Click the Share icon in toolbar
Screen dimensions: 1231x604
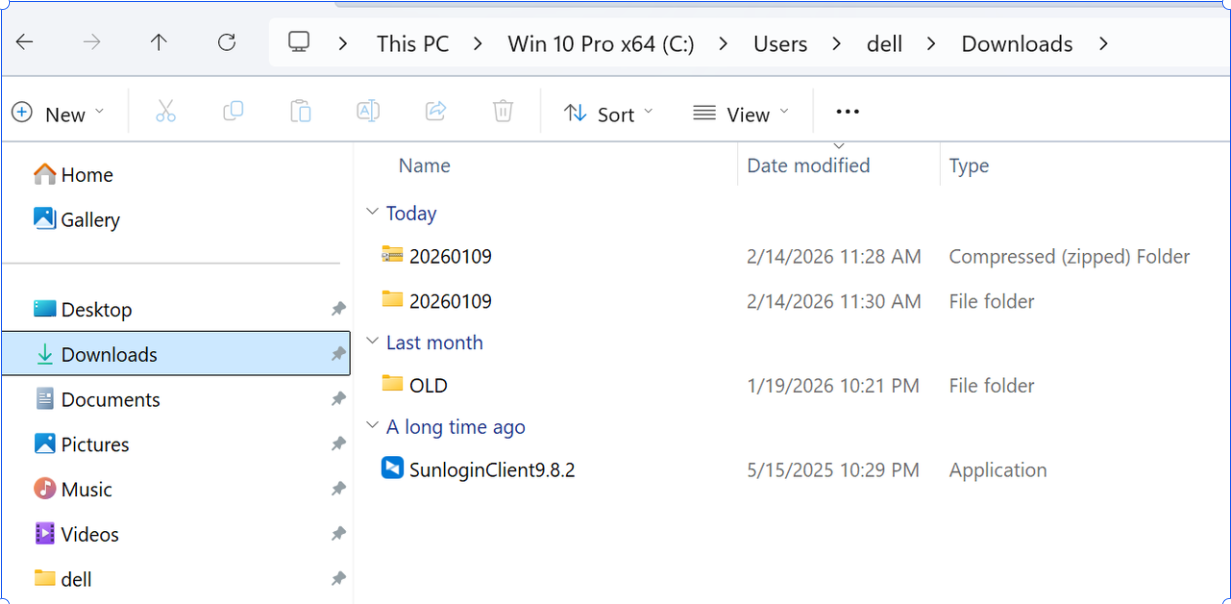[x=436, y=112]
